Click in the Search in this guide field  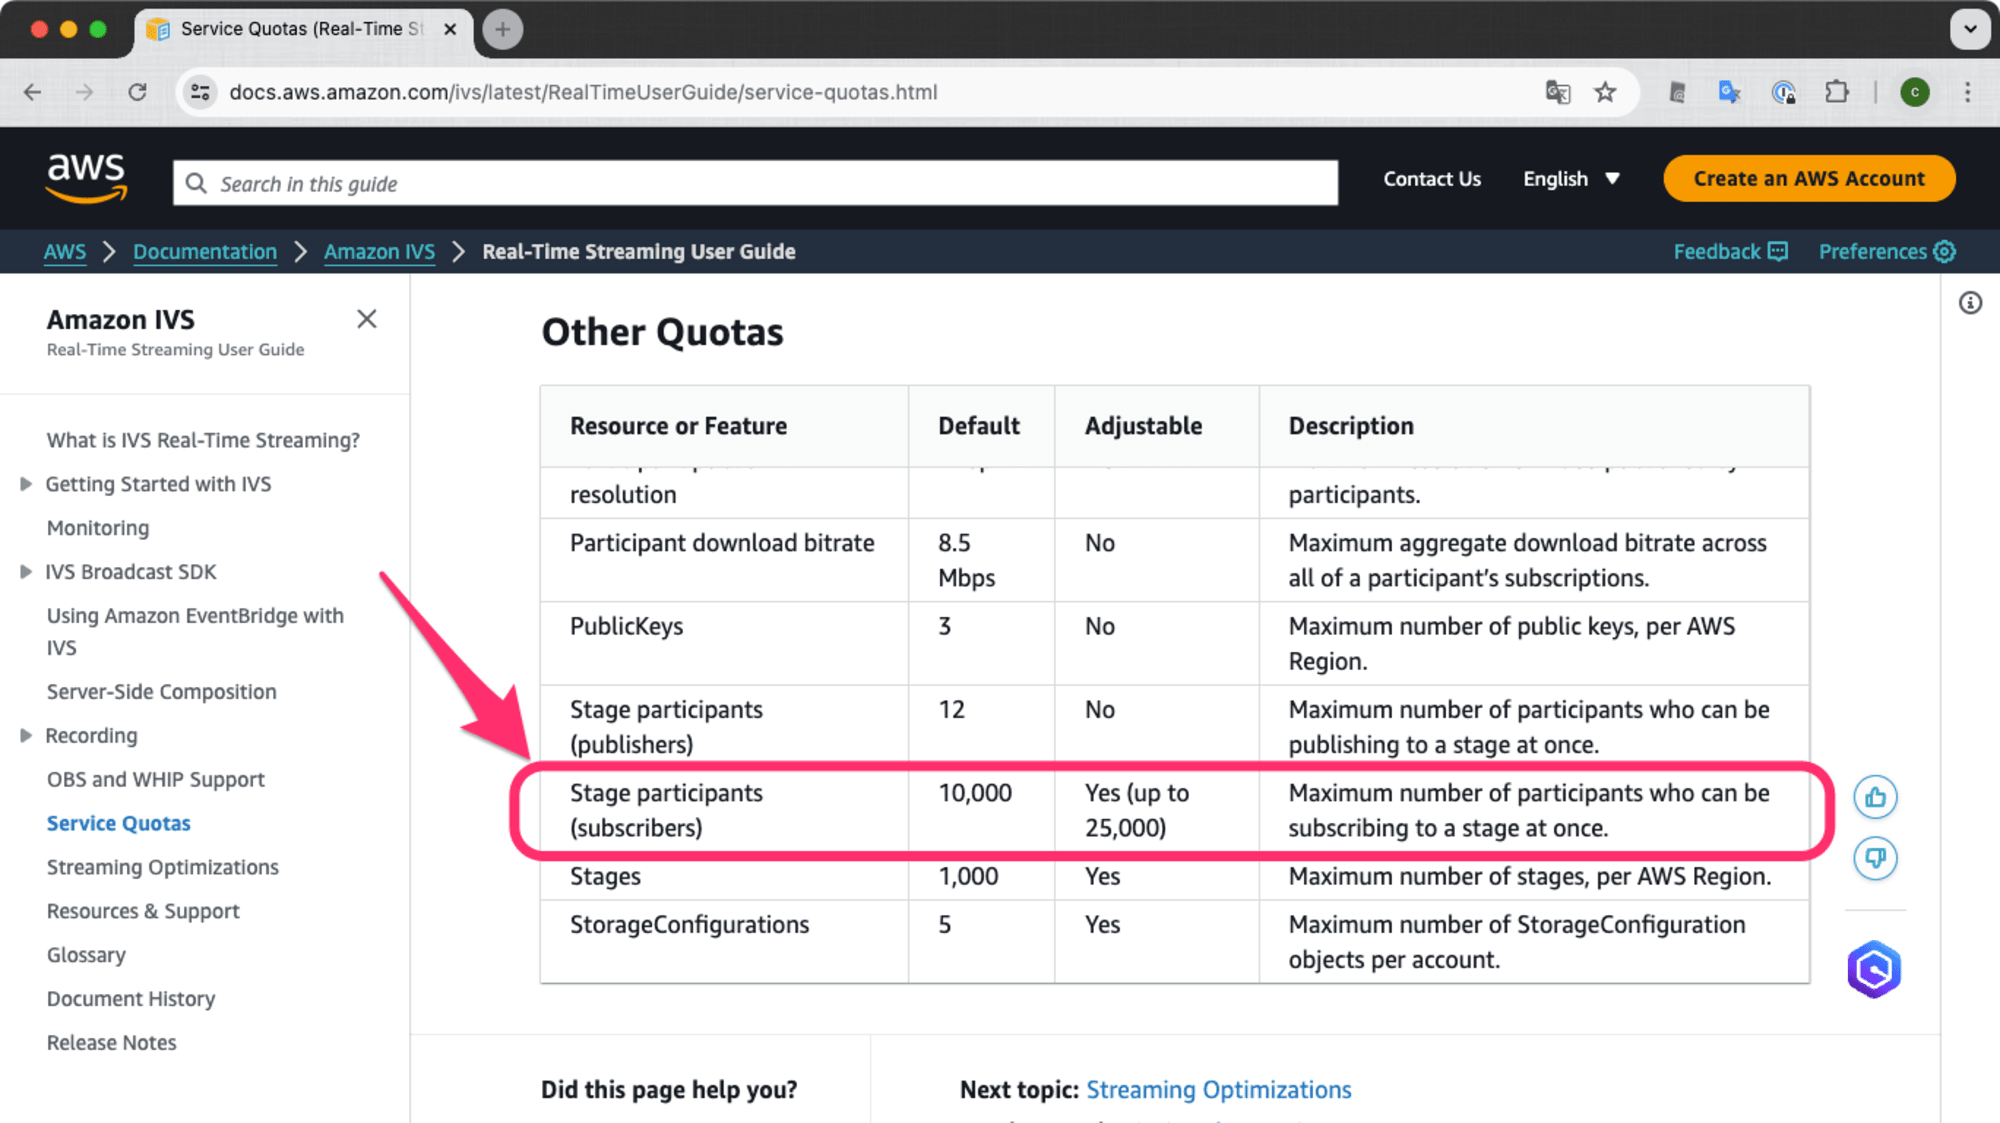755,183
